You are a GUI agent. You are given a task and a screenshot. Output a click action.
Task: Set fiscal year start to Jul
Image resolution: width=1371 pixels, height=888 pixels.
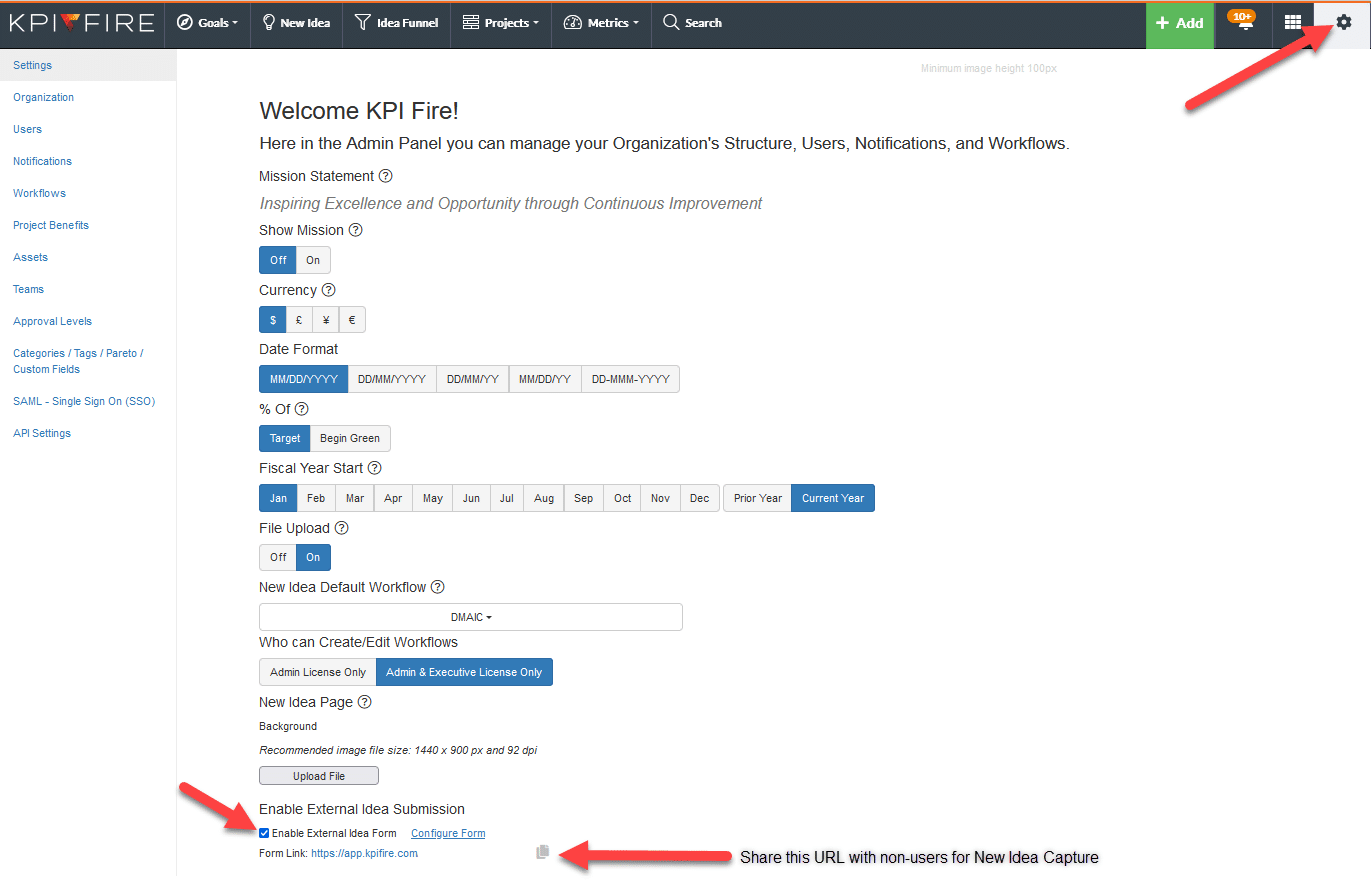pyautogui.click(x=507, y=498)
